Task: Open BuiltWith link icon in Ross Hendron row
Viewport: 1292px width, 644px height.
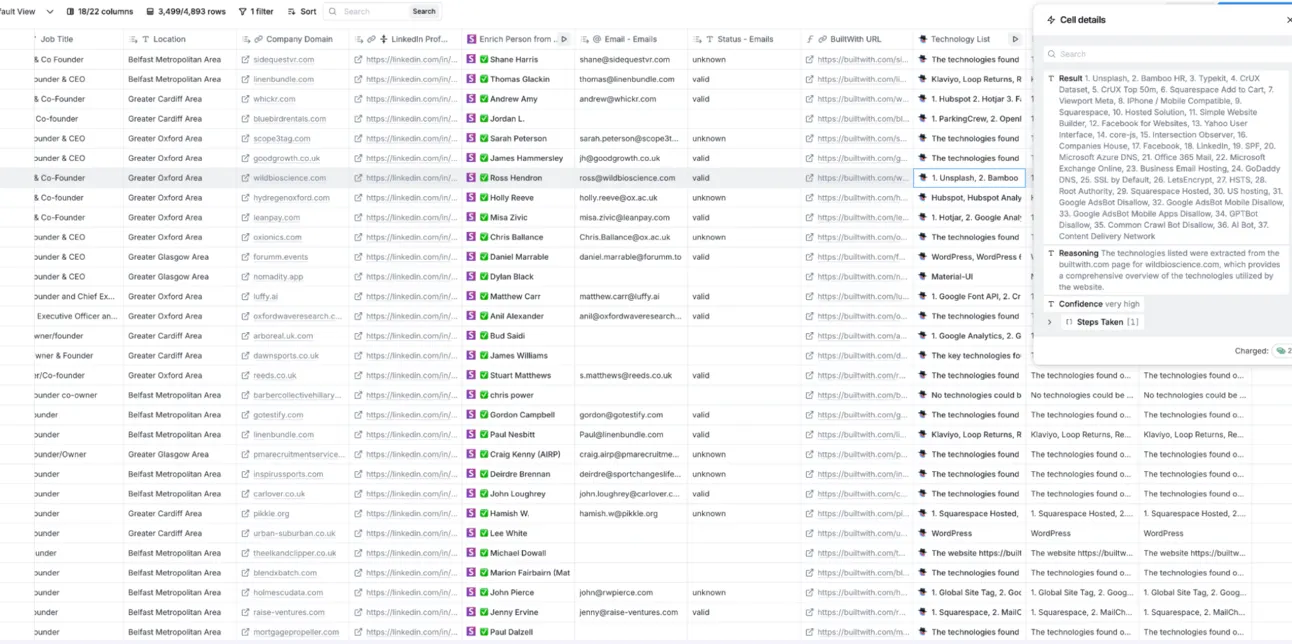Action: (809, 178)
